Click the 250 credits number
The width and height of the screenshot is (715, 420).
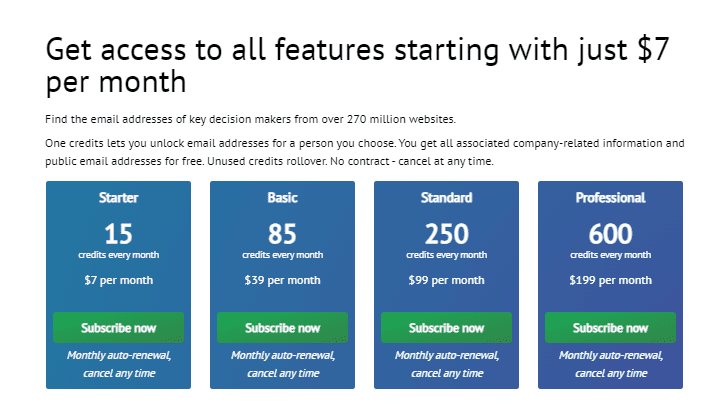point(446,234)
